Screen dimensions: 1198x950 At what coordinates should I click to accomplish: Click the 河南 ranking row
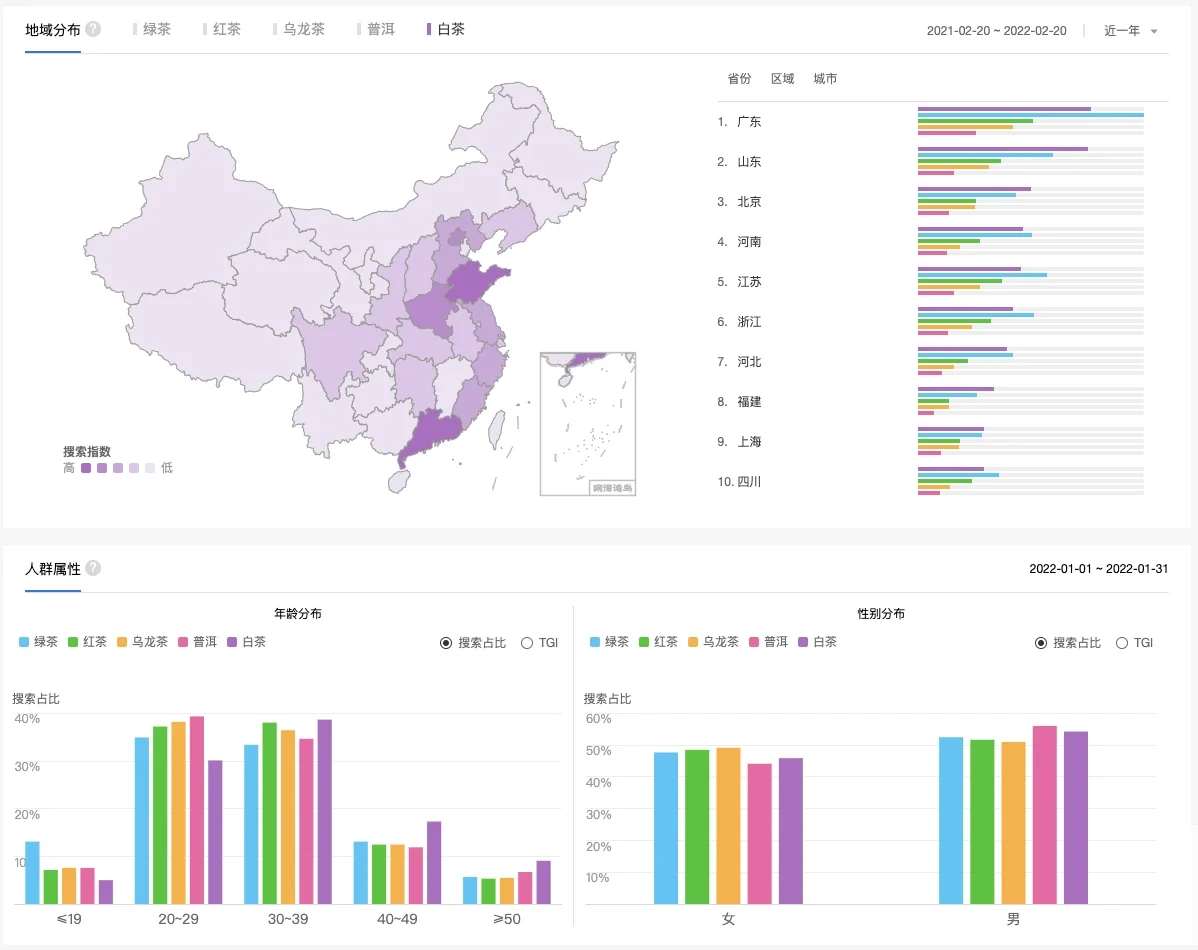pyautogui.click(x=931, y=242)
